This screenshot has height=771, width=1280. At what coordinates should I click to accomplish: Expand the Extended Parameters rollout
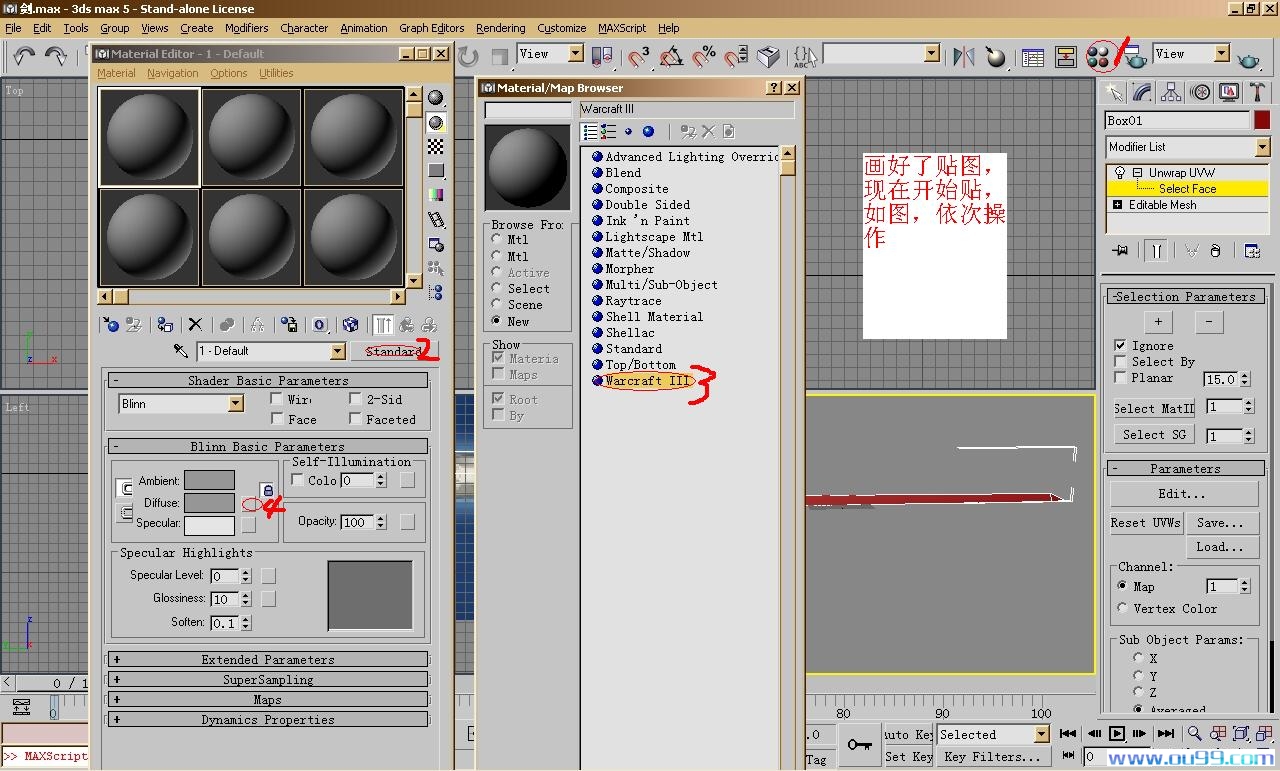pos(268,659)
